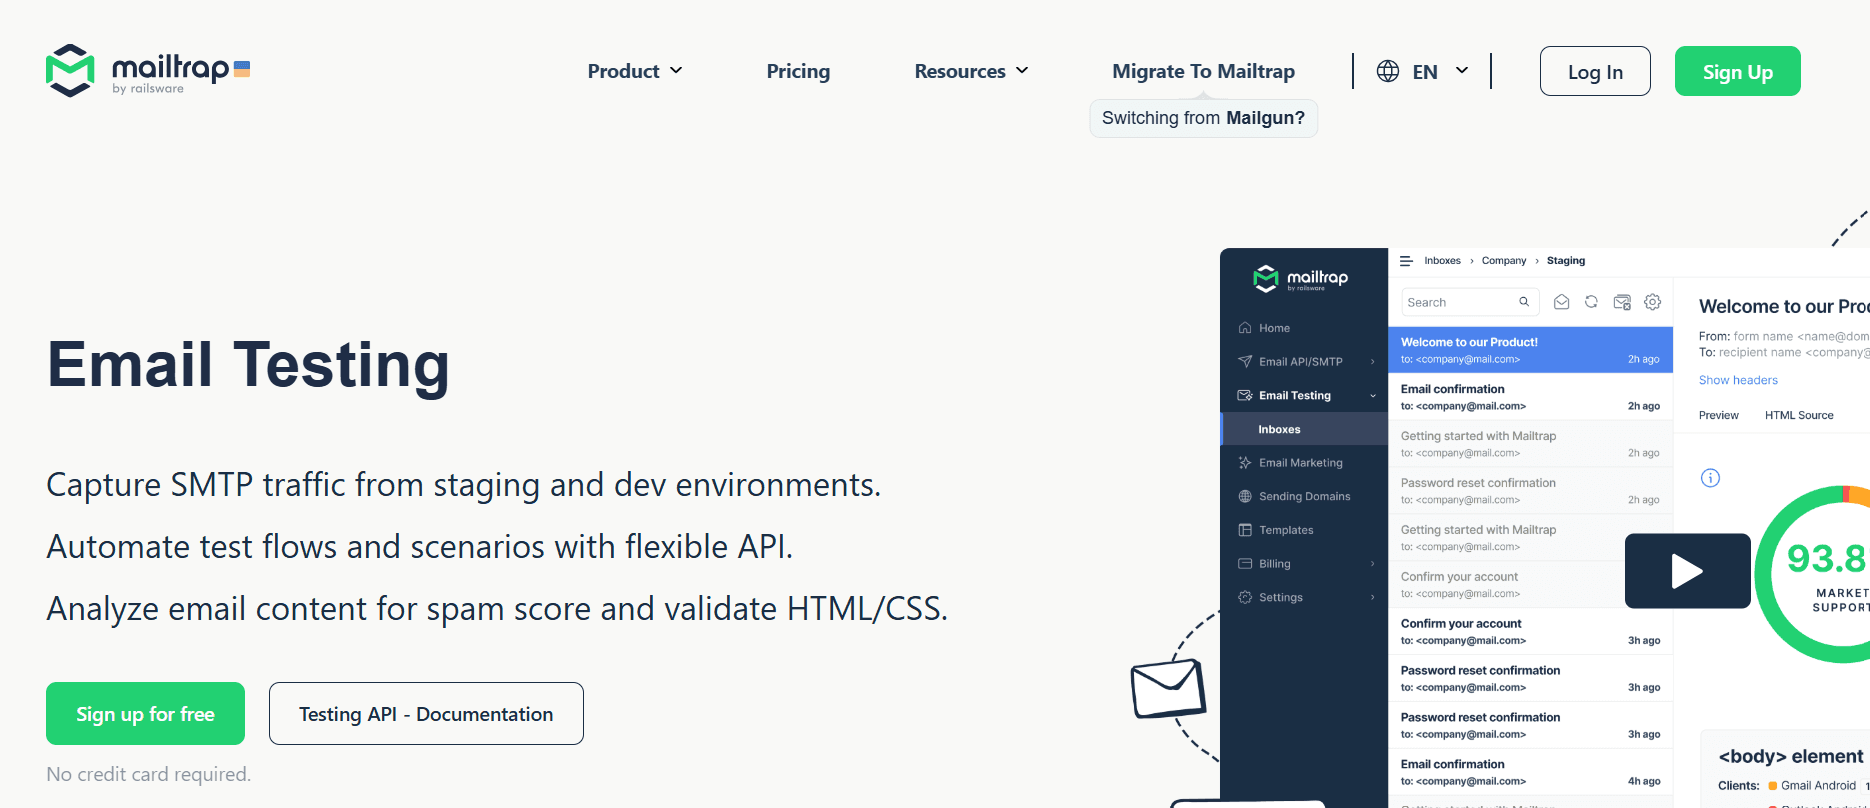Expand the Email API/SMTP sidebar chevron
This screenshot has height=808, width=1870.
click(x=1372, y=362)
